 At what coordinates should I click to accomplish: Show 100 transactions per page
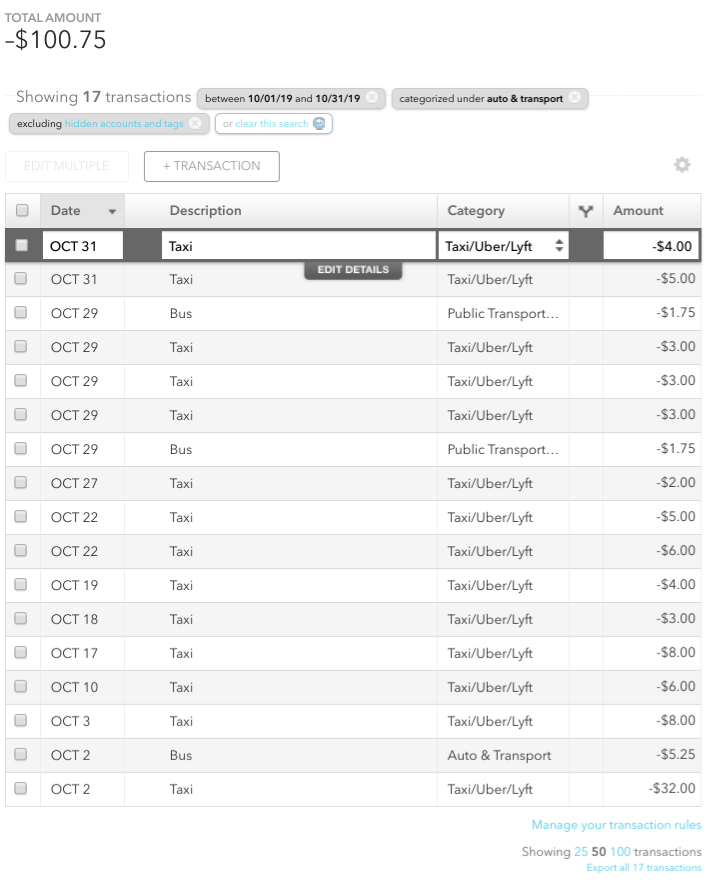(x=620, y=852)
